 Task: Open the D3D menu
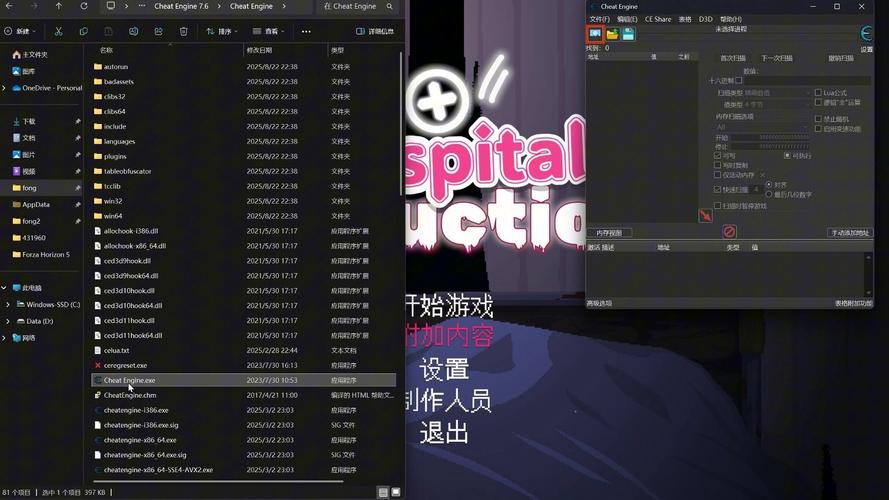tap(705, 19)
